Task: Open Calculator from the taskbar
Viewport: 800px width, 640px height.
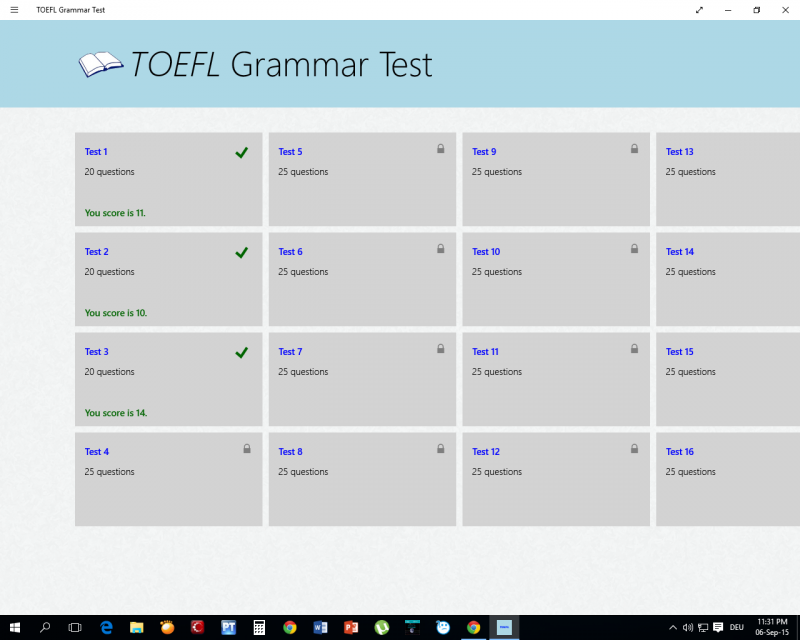Action: pos(259,627)
